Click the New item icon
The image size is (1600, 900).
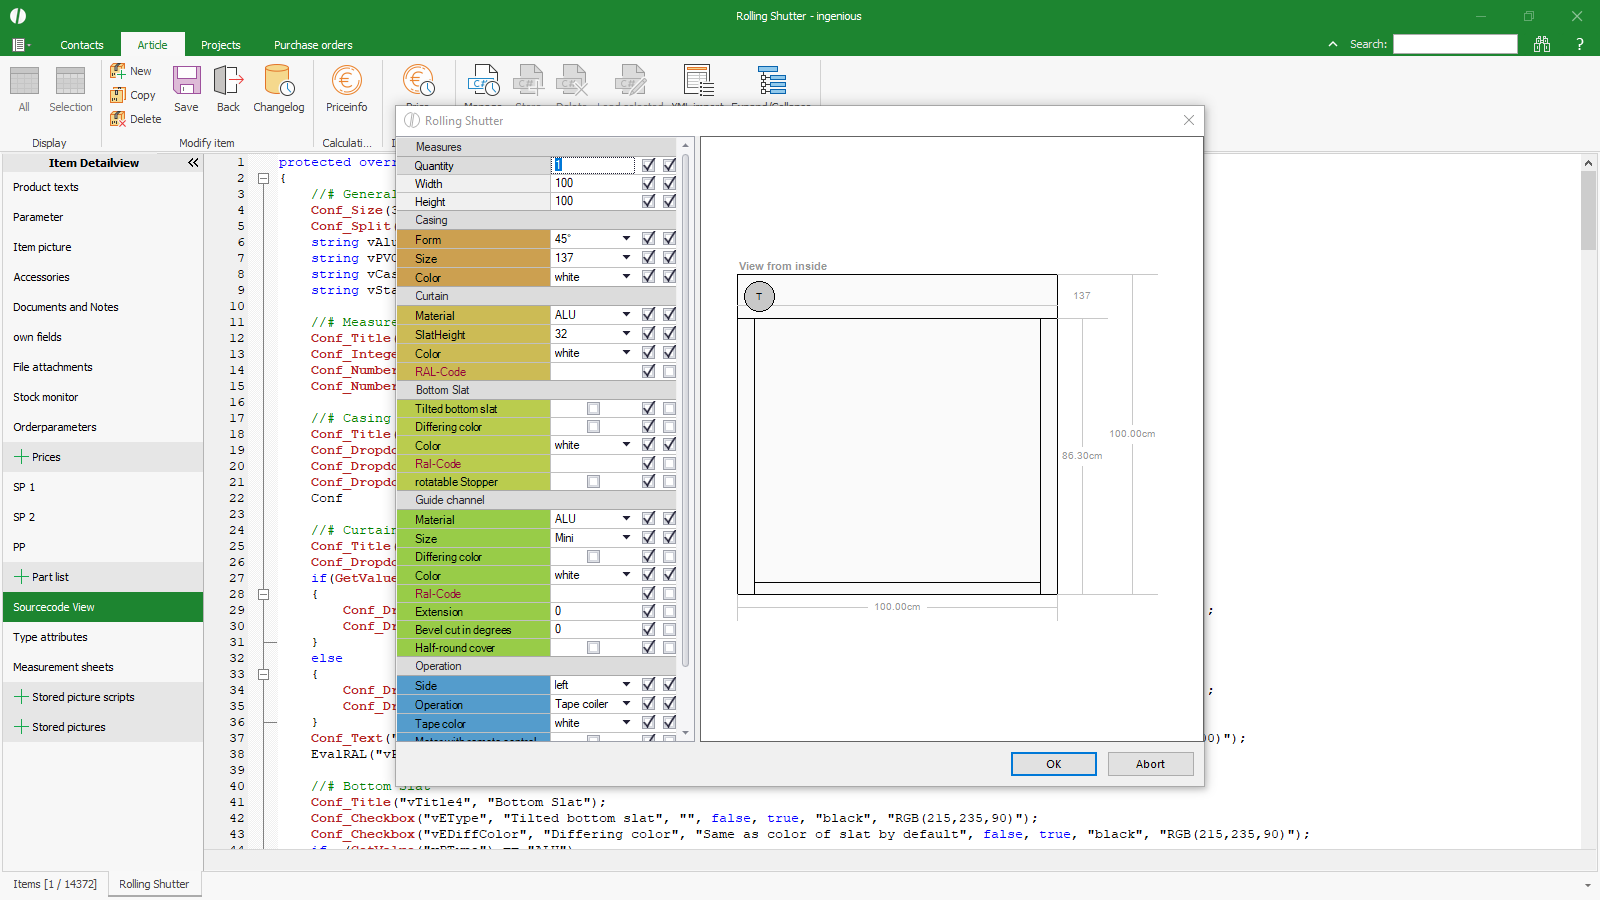click(118, 71)
